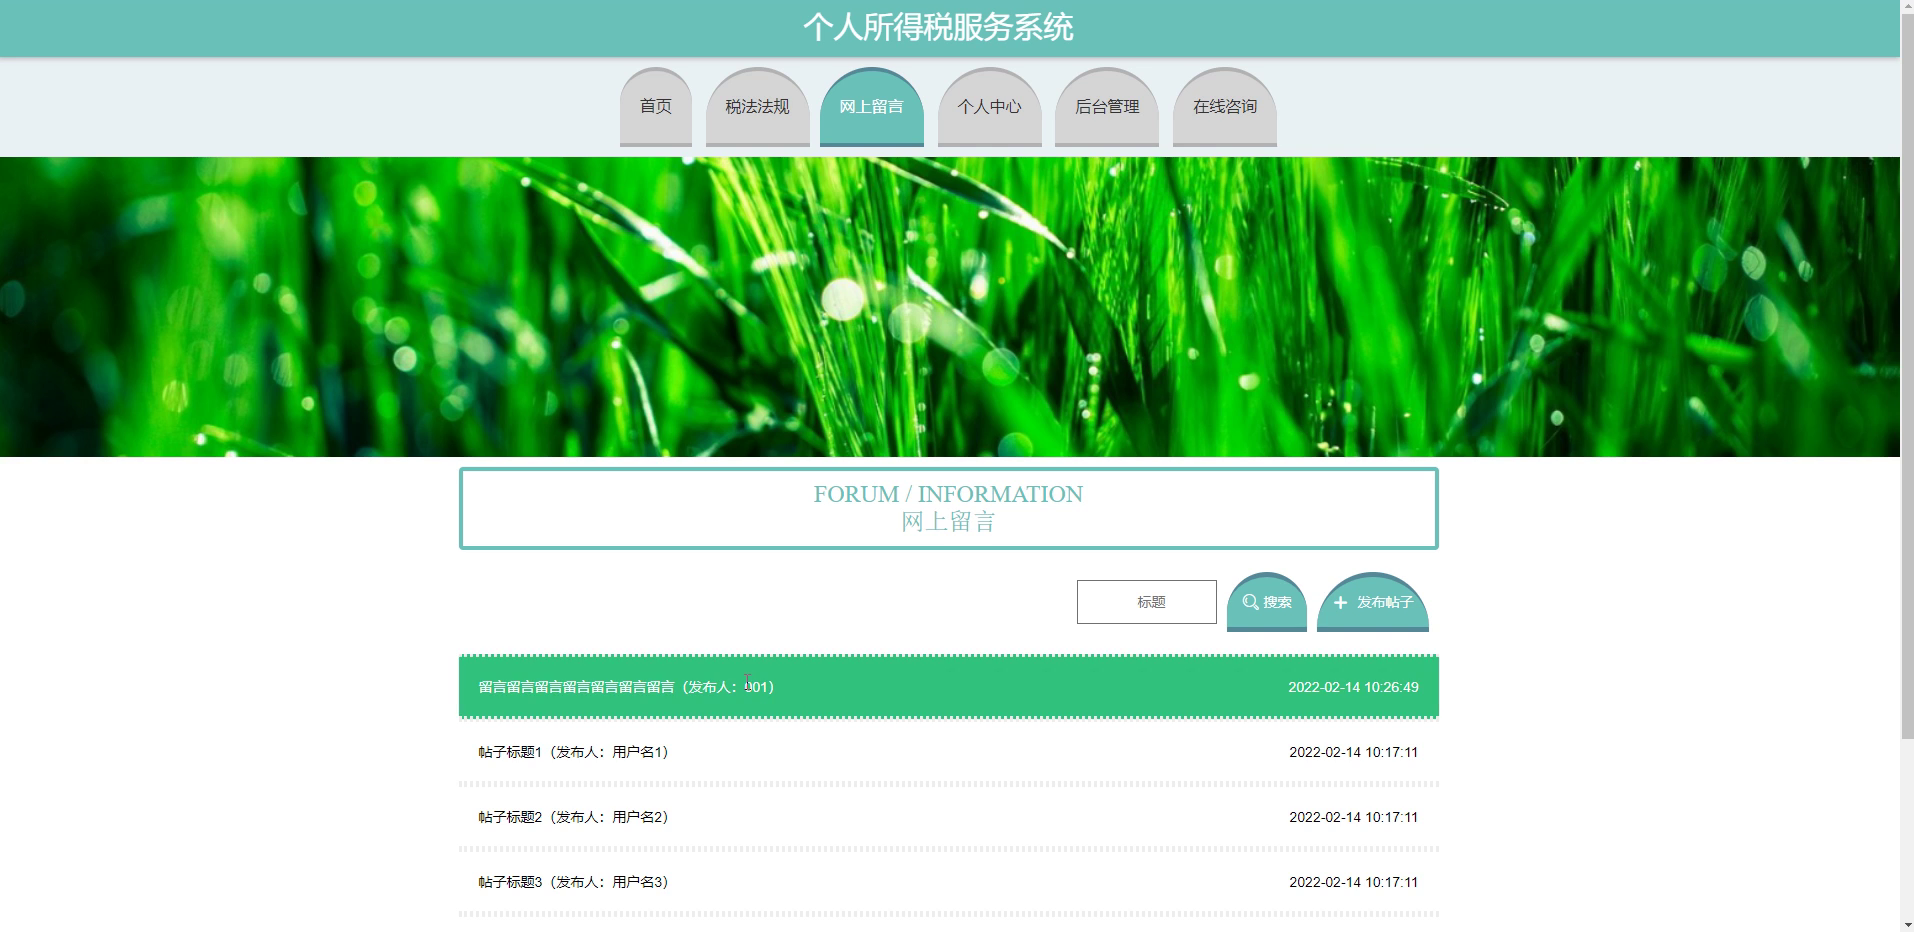Open the post 帖子标题1
This screenshot has width=1914, height=932.
pyautogui.click(x=949, y=752)
